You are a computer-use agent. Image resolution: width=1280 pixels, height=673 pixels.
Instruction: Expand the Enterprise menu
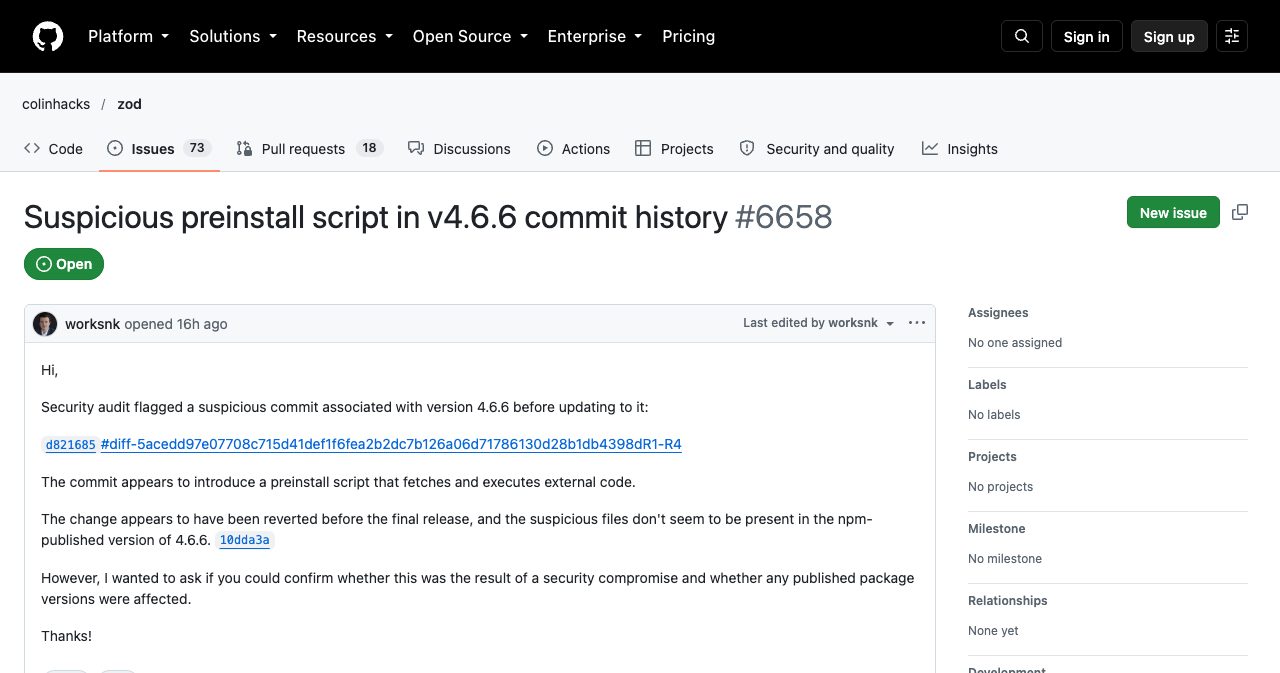tap(594, 36)
